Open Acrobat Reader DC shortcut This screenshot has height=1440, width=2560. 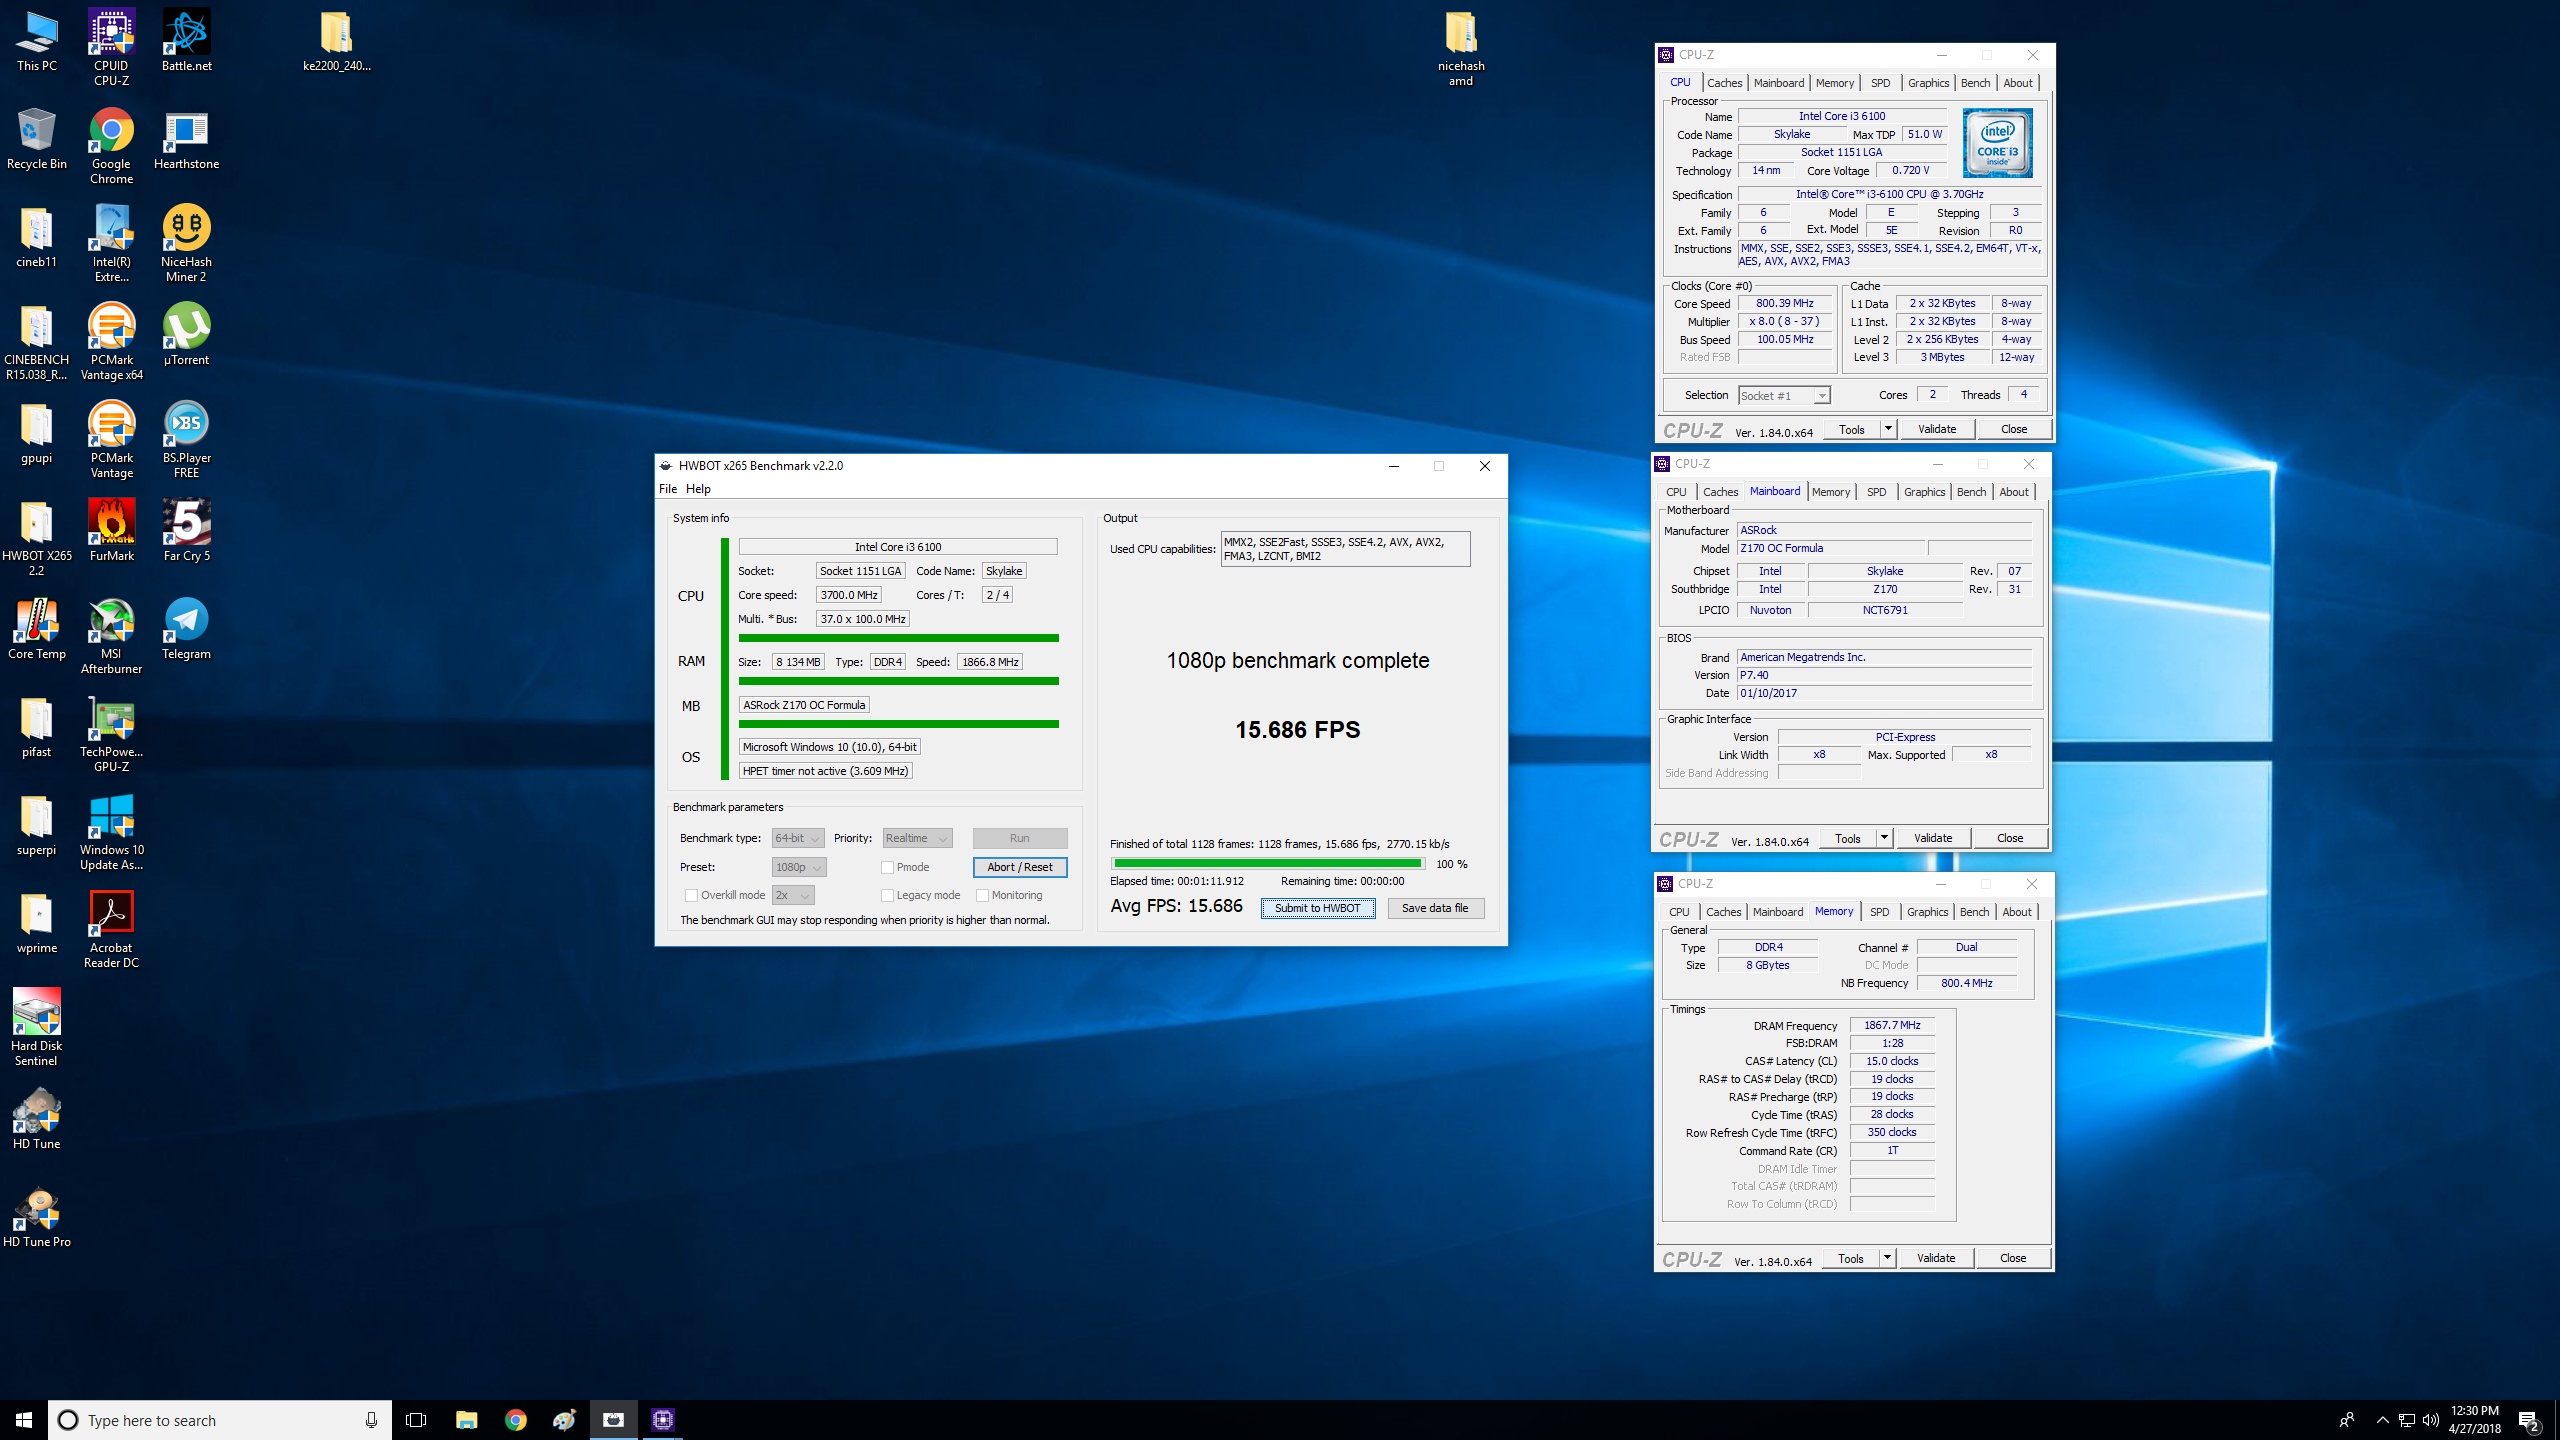coord(111,929)
